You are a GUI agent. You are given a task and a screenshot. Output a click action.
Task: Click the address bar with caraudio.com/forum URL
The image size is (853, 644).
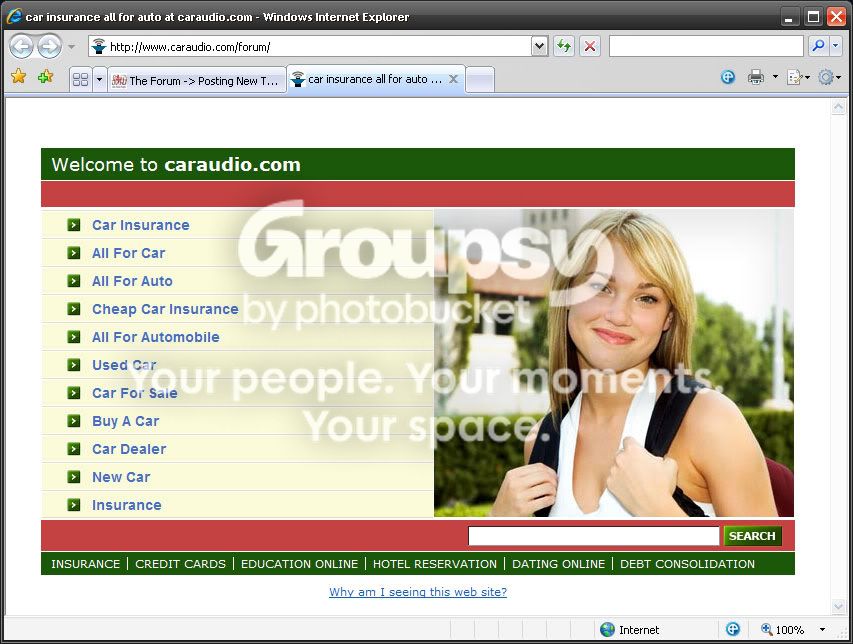point(310,47)
